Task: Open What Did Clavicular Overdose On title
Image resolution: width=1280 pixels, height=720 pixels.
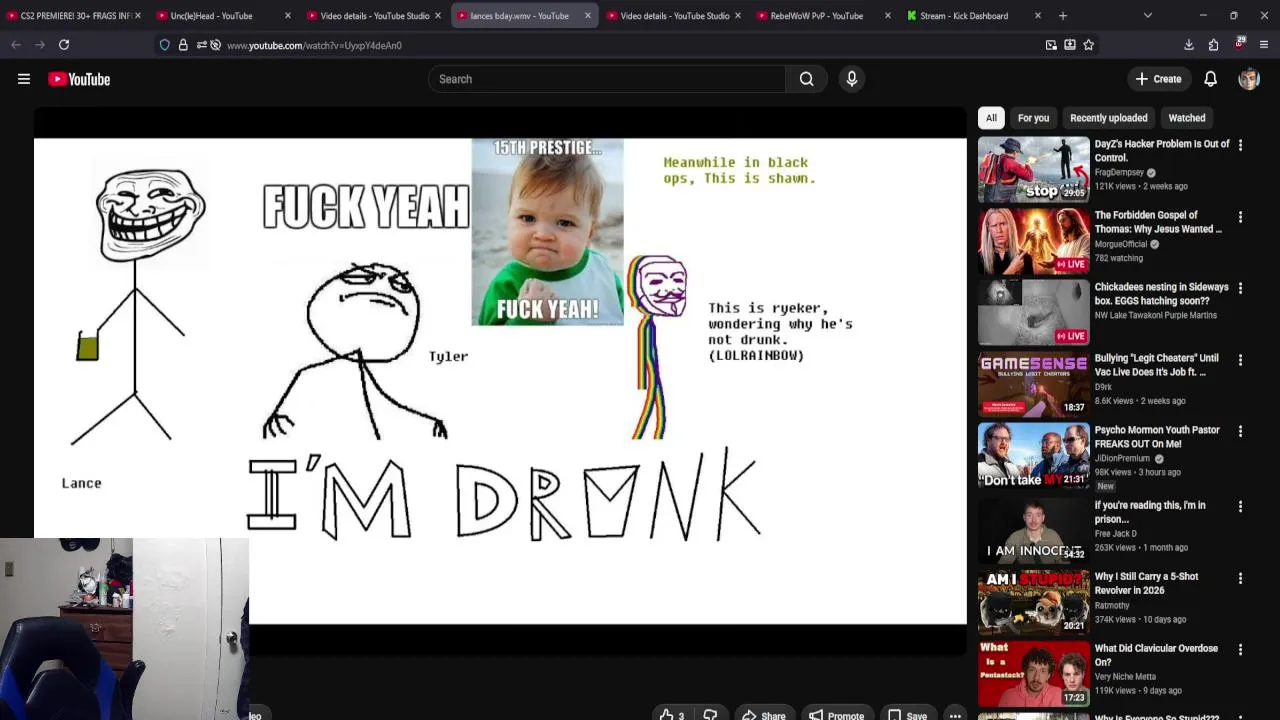Action: (1156, 655)
